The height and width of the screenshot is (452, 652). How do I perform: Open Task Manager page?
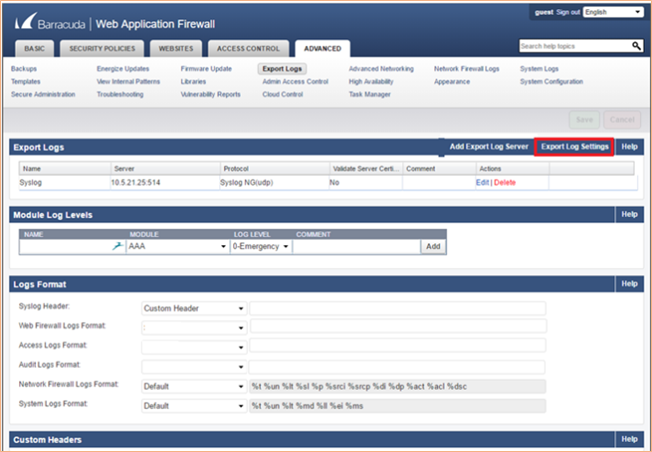point(370,94)
